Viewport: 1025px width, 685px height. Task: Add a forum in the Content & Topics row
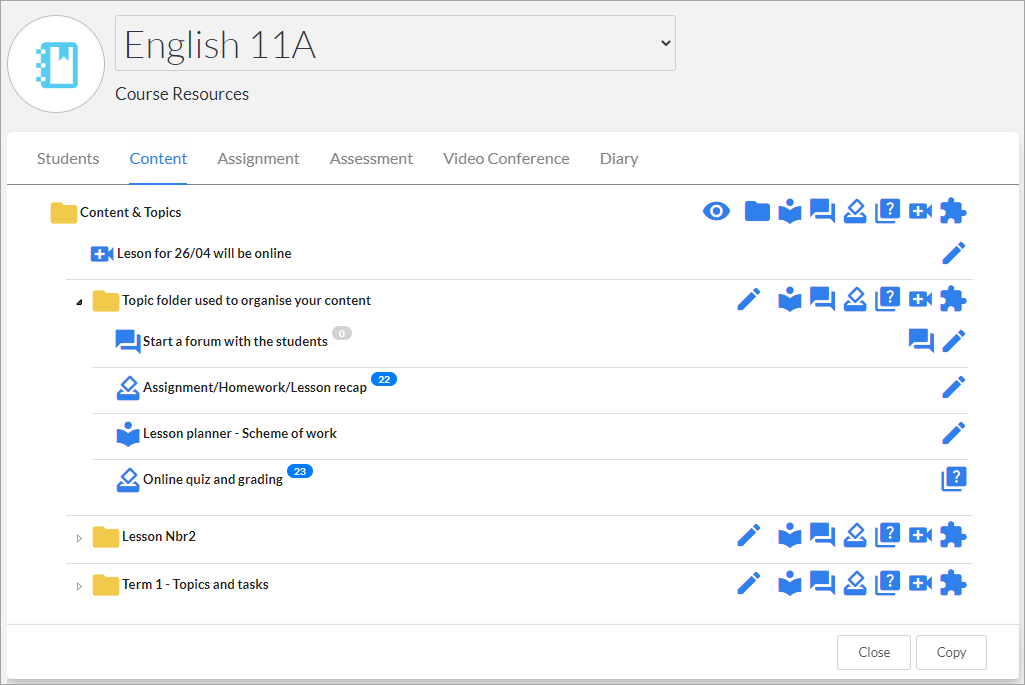click(822, 211)
